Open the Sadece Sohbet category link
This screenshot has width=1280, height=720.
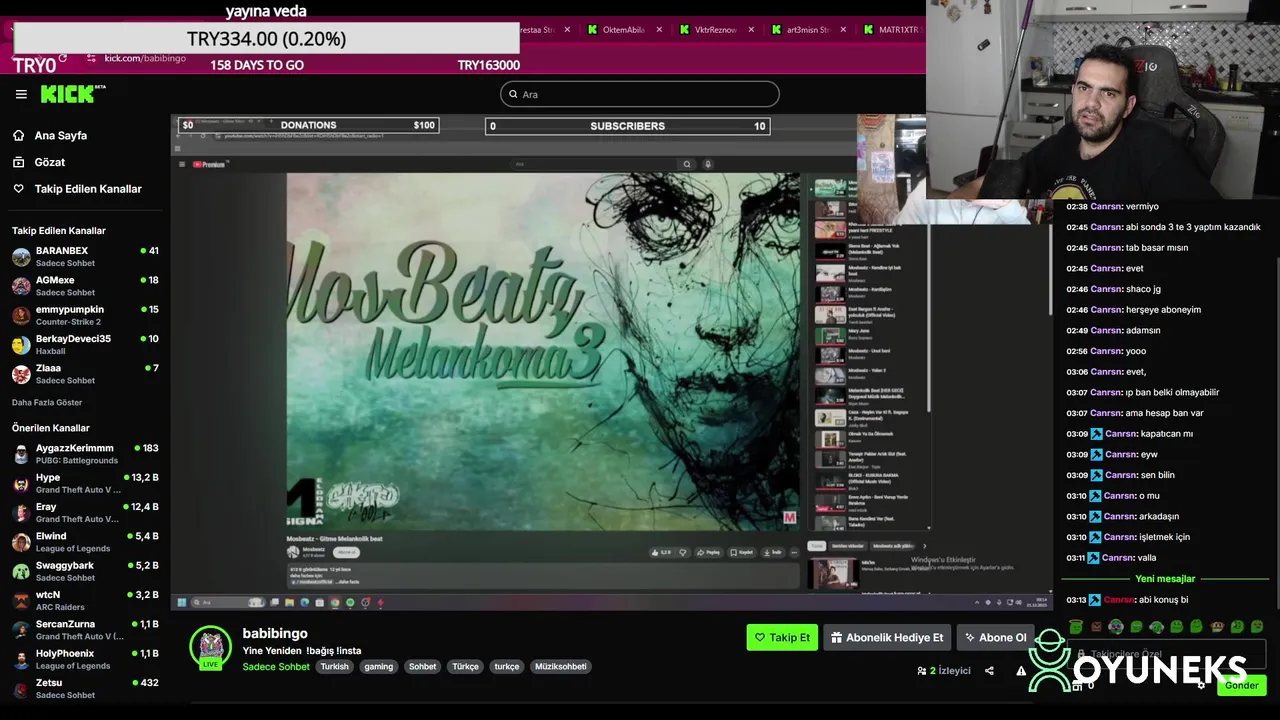(276, 667)
